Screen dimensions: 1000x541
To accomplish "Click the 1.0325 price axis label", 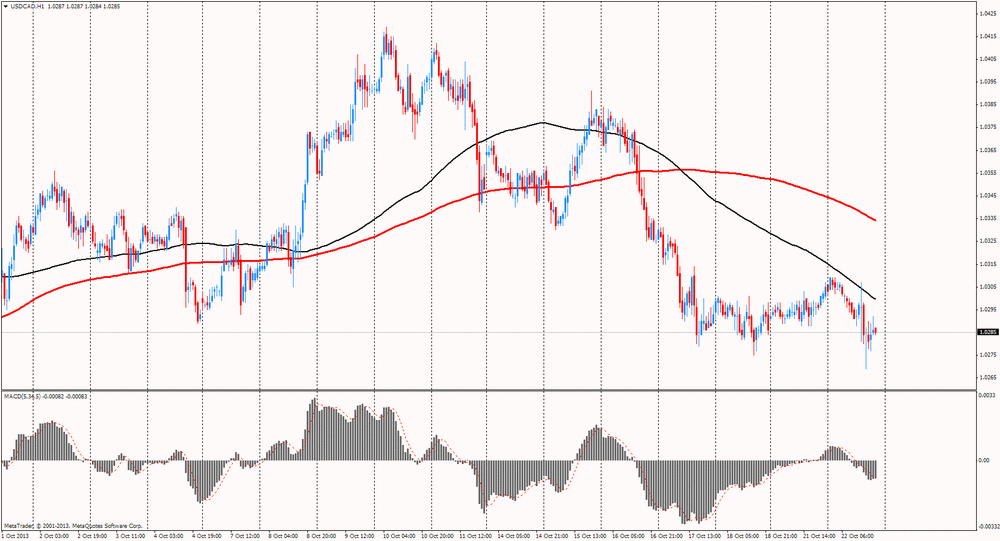I will tap(988, 241).
